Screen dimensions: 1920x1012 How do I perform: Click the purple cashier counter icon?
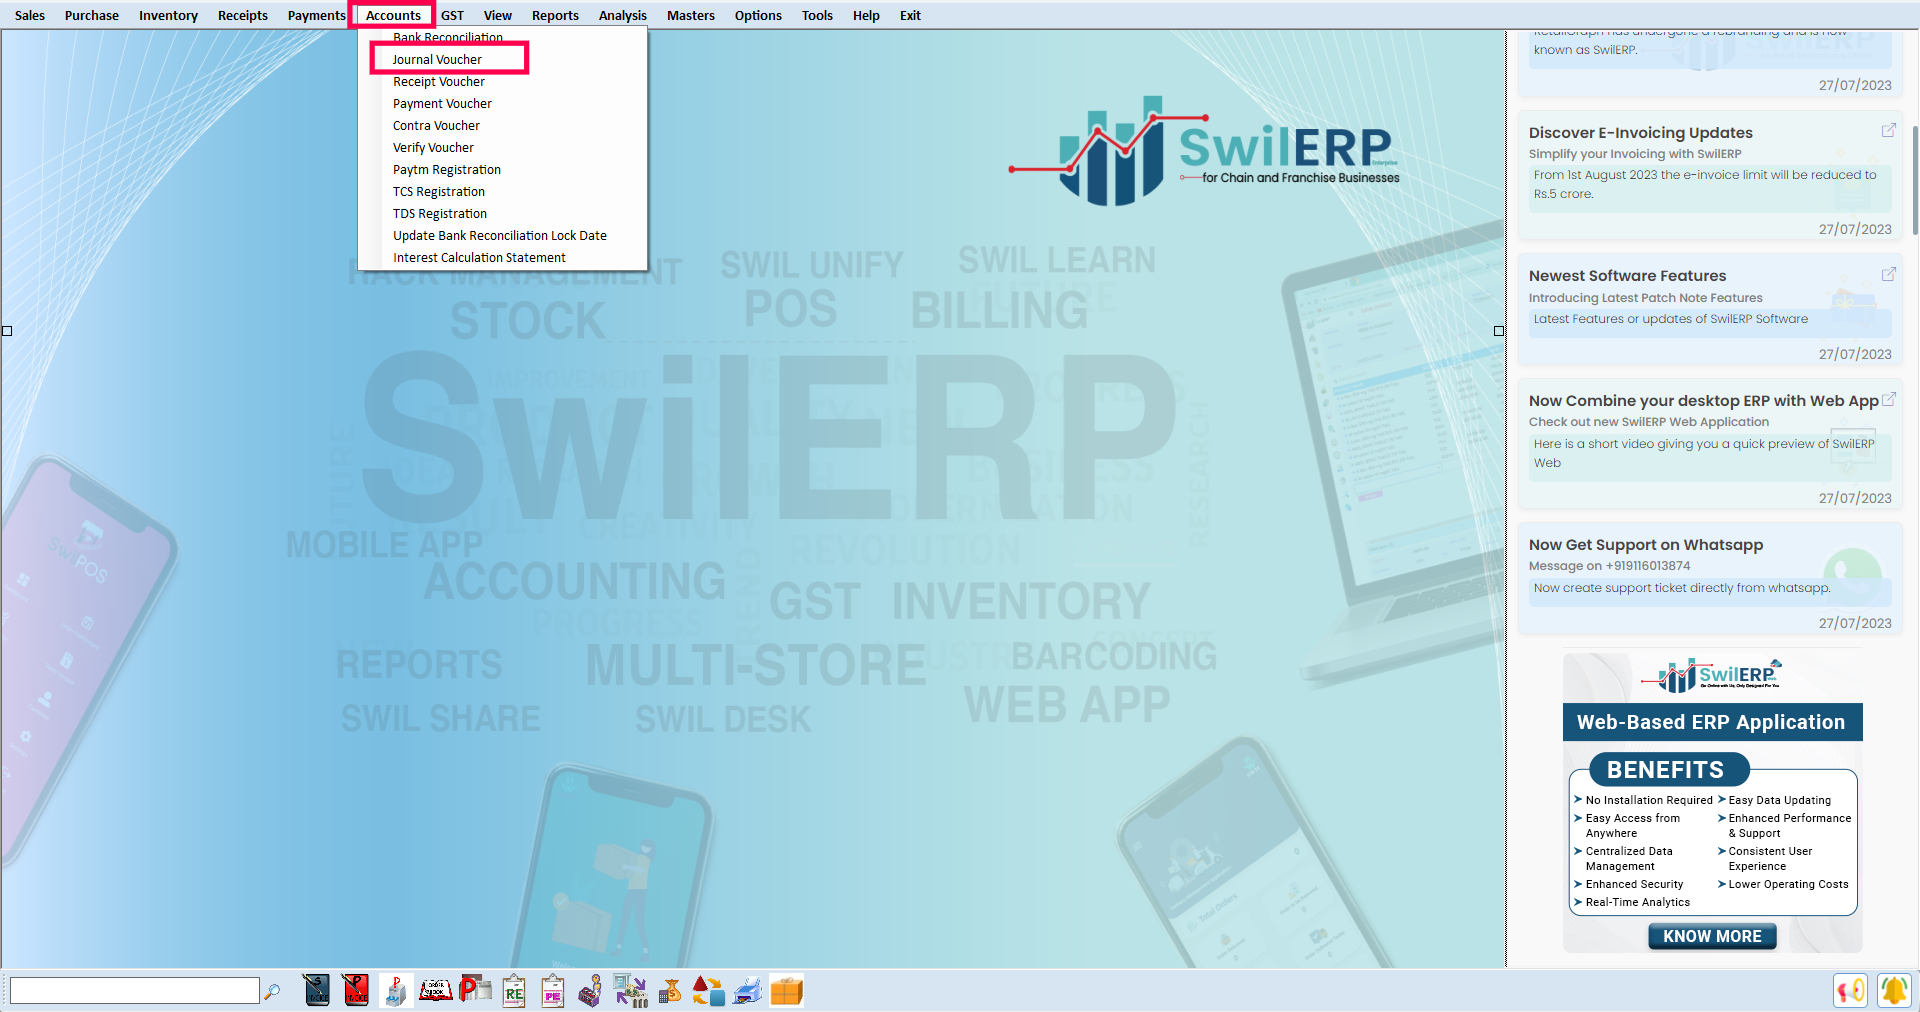coord(591,990)
